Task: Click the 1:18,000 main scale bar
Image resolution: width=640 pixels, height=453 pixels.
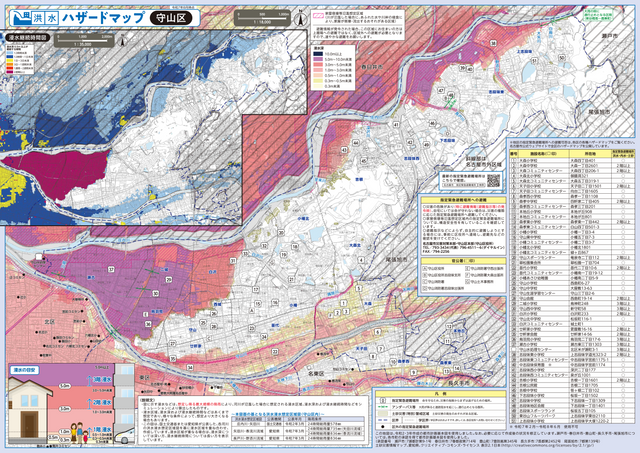Action: [x=262, y=18]
